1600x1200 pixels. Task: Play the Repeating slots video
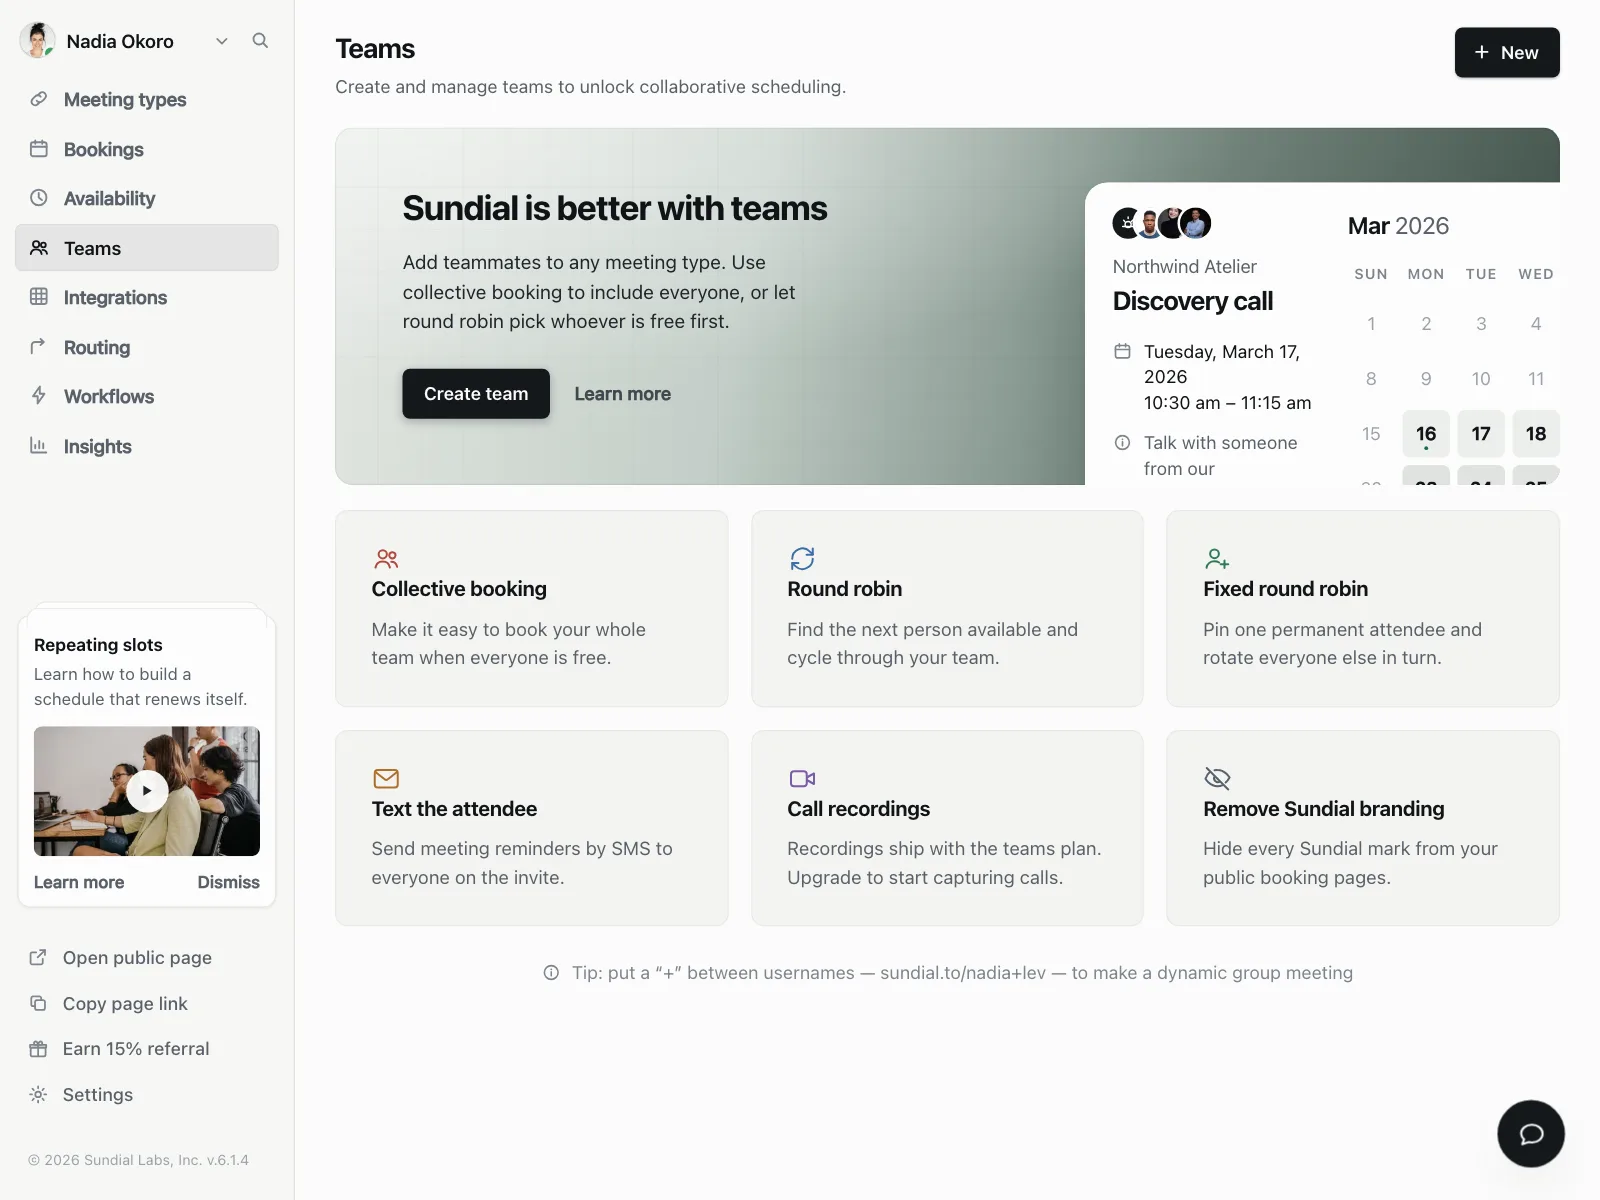[x=147, y=791]
